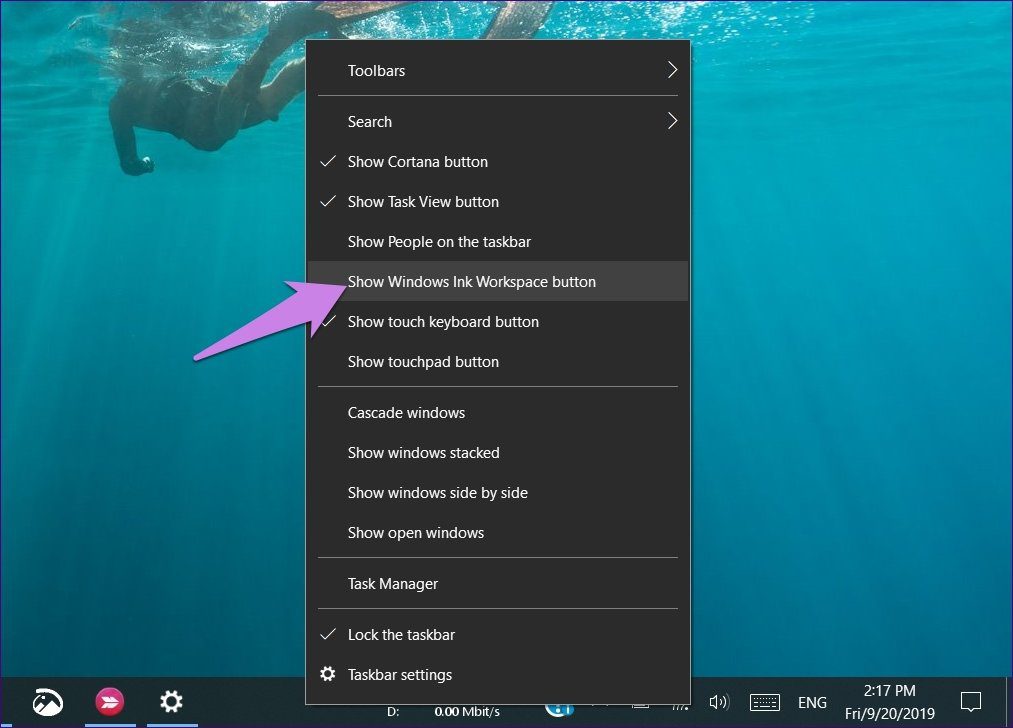This screenshot has height=728, width=1013.
Task: Enable Show People on the taskbar
Action: pos(497,242)
